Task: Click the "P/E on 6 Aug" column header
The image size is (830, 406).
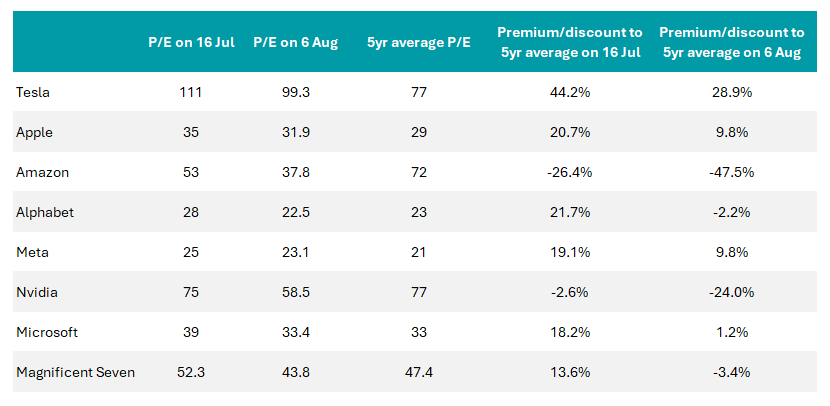Action: (x=295, y=43)
